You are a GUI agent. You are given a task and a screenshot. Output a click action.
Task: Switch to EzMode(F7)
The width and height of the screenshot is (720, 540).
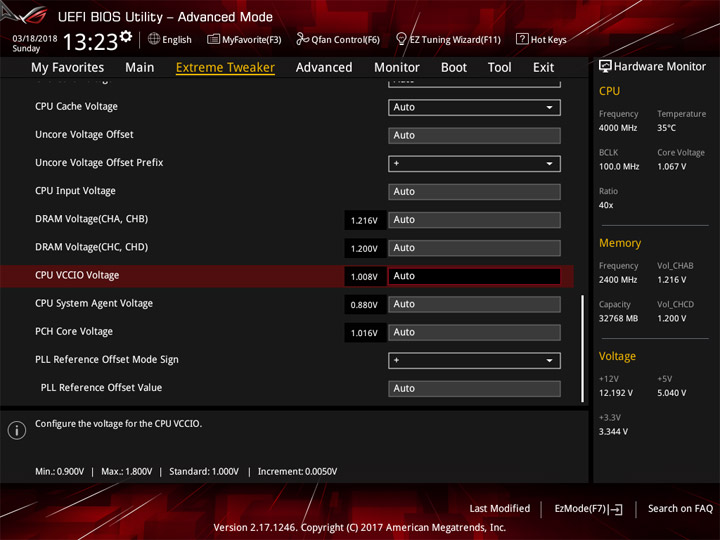pos(580,508)
